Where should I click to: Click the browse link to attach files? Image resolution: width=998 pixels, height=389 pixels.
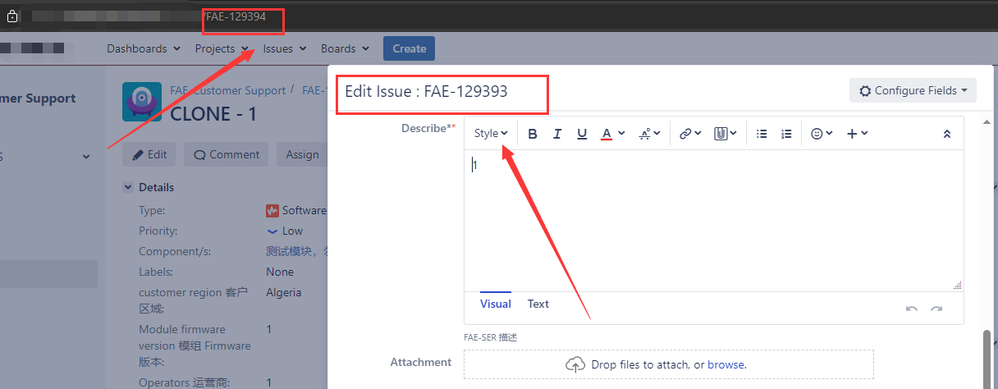(x=726, y=365)
